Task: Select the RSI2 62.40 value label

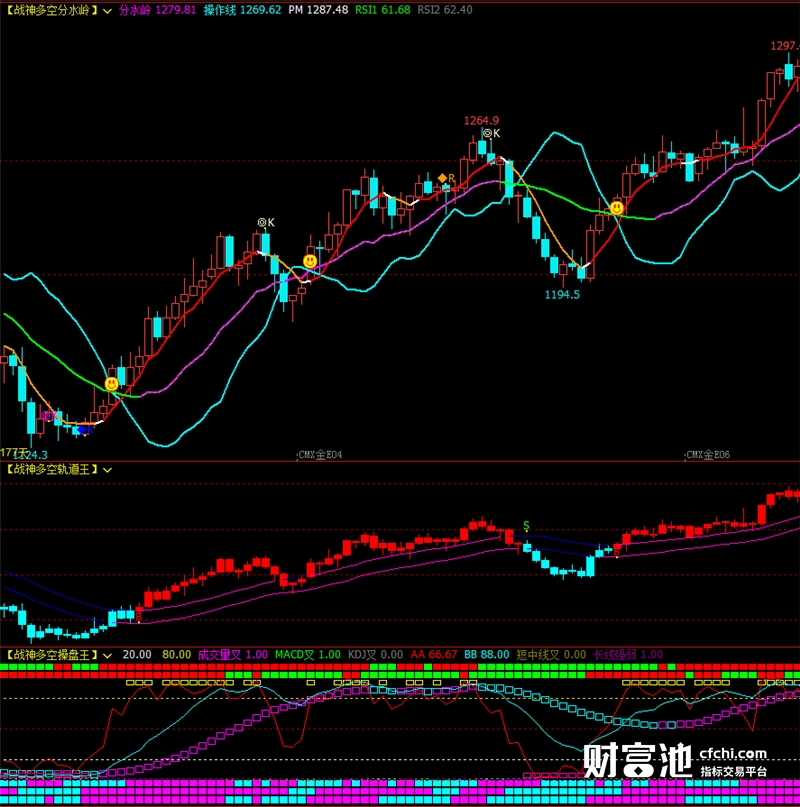Action: (445, 10)
